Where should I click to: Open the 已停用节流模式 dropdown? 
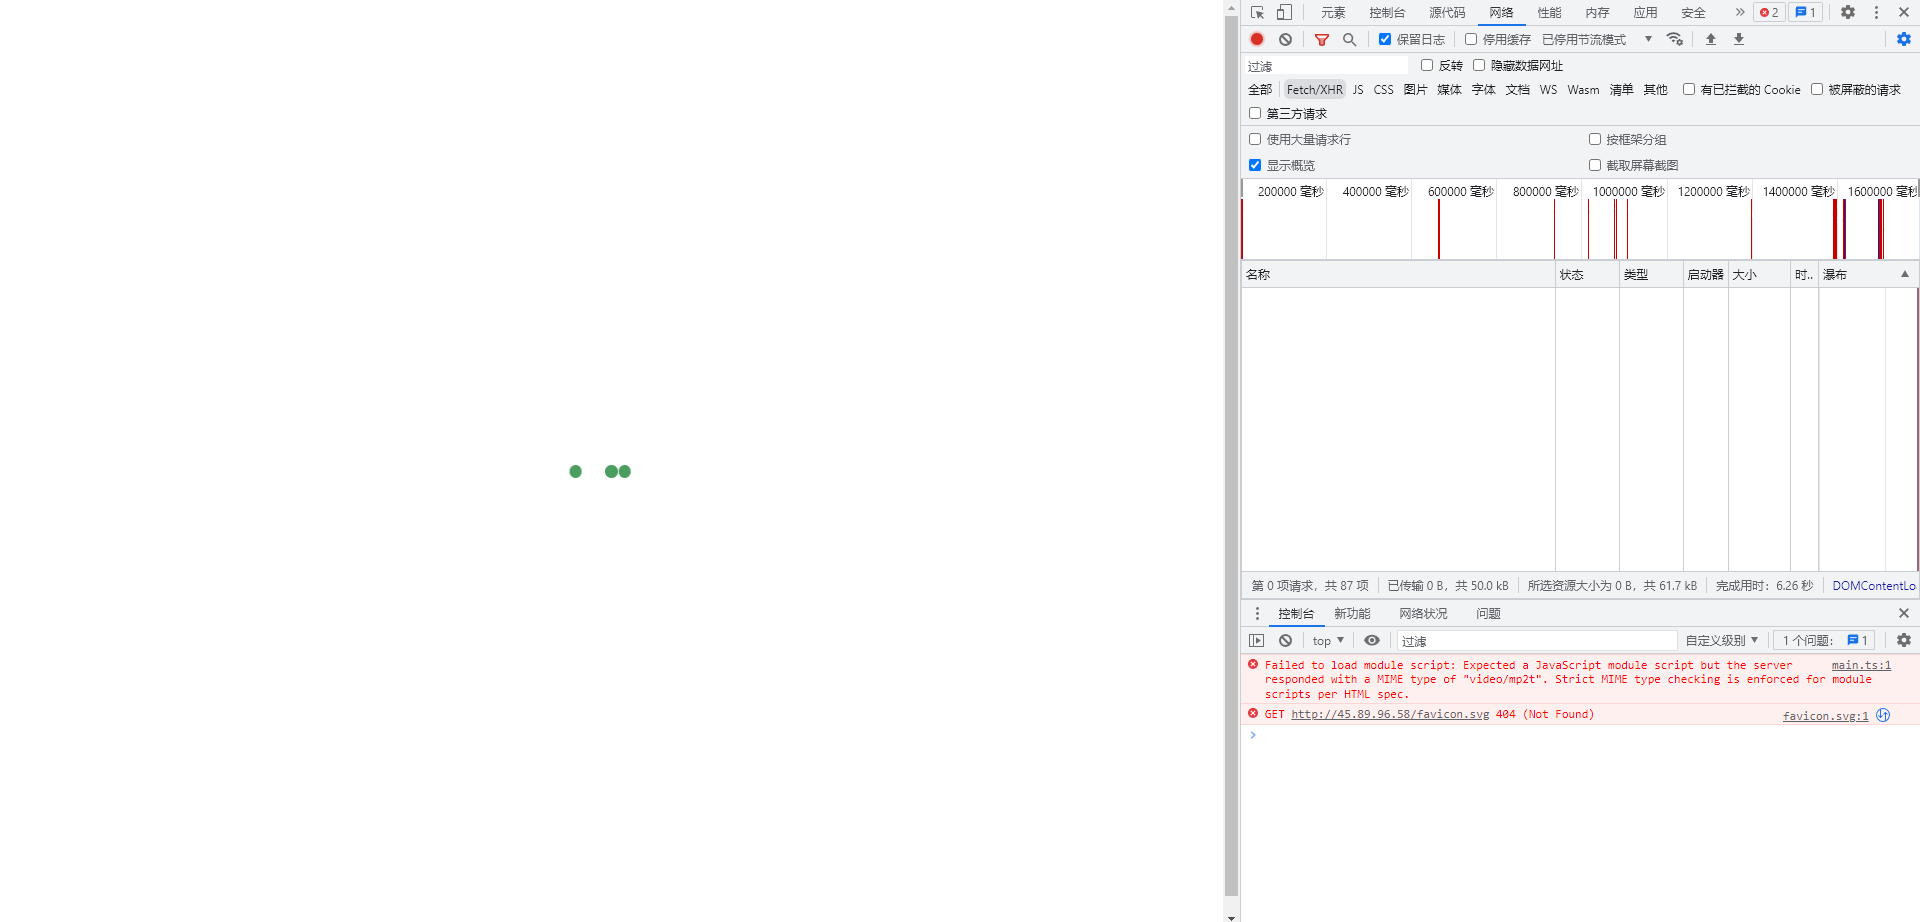point(1585,39)
